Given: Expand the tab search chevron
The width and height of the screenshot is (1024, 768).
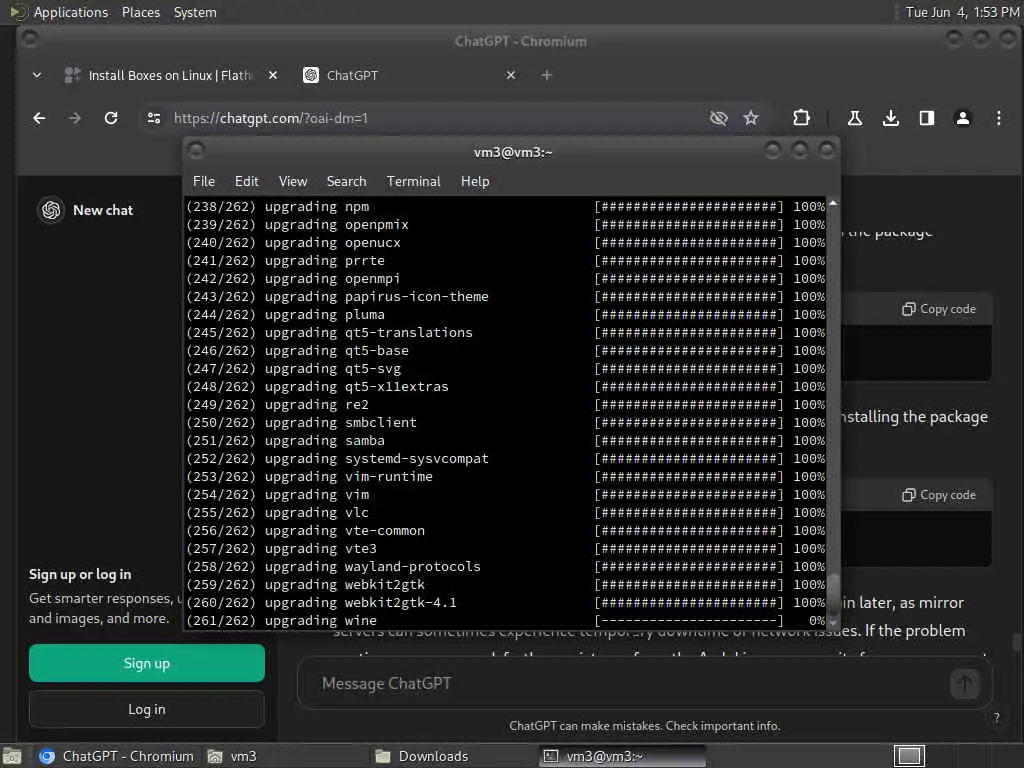Looking at the screenshot, I should [37, 75].
